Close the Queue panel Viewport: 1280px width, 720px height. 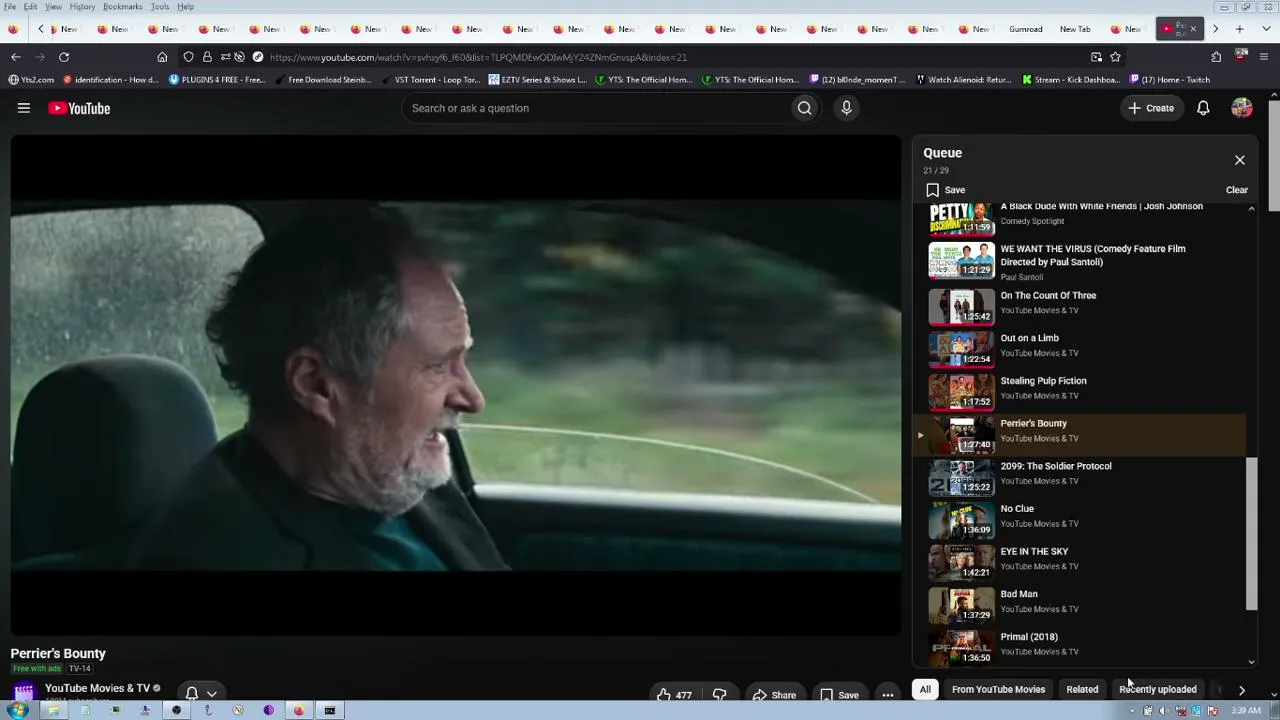(1240, 160)
